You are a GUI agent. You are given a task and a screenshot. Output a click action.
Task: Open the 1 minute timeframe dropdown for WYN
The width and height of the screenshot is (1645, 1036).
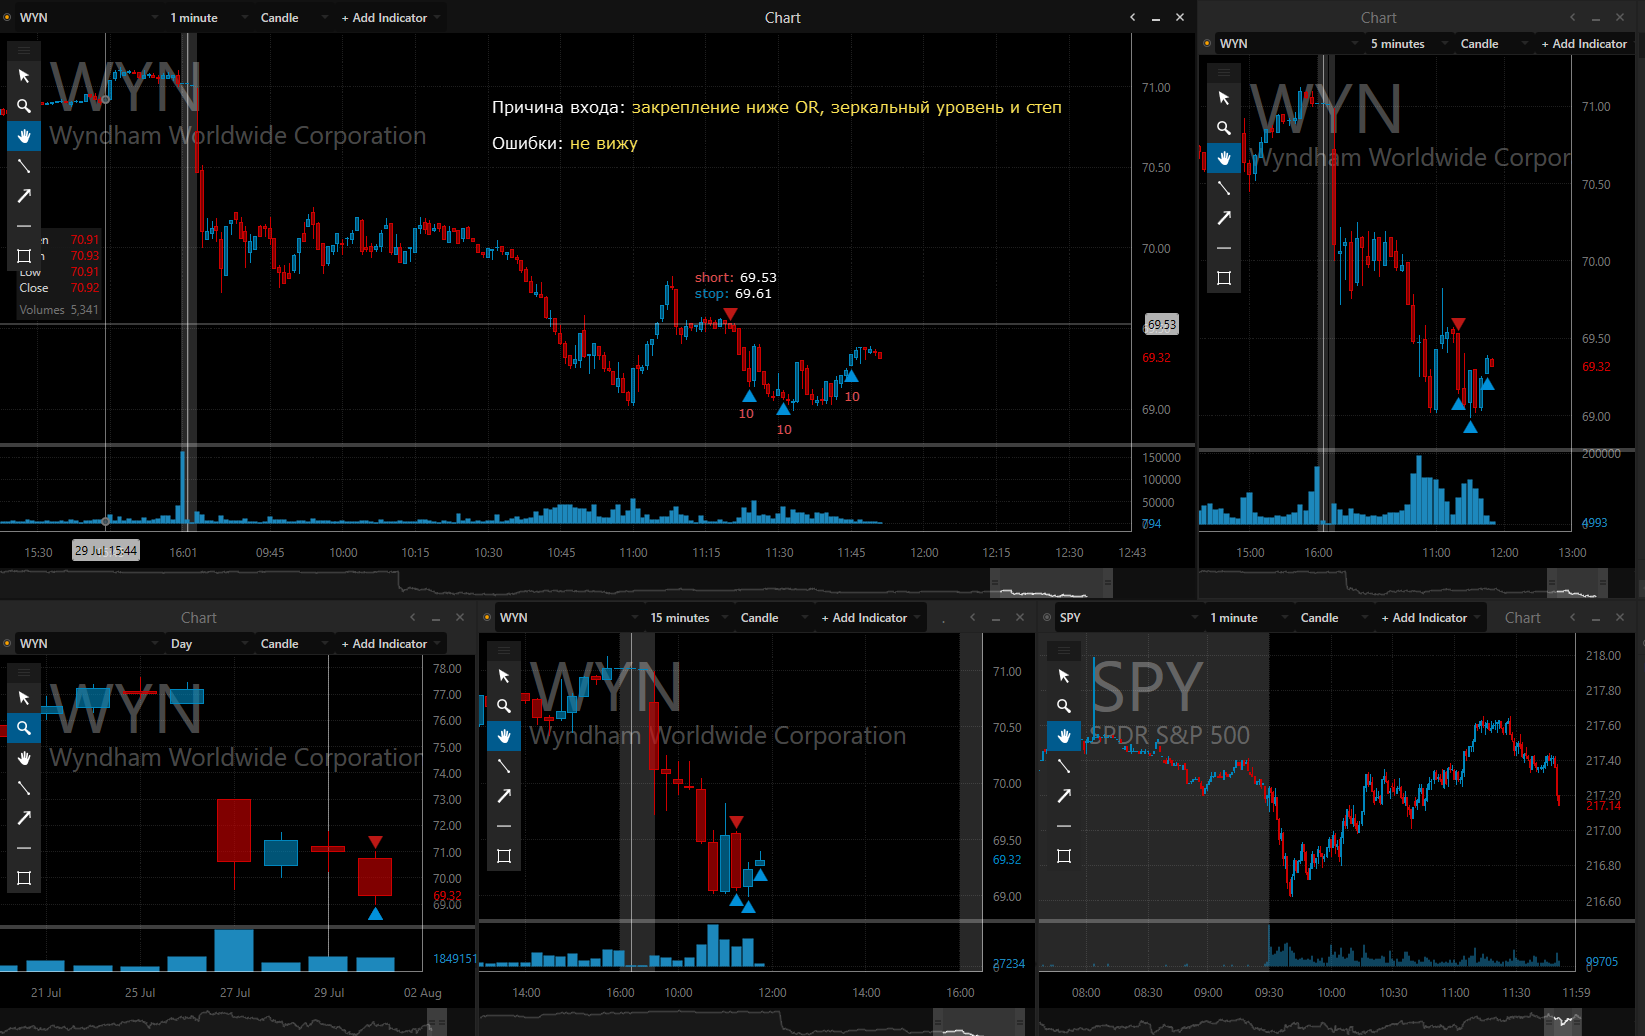coord(209,18)
